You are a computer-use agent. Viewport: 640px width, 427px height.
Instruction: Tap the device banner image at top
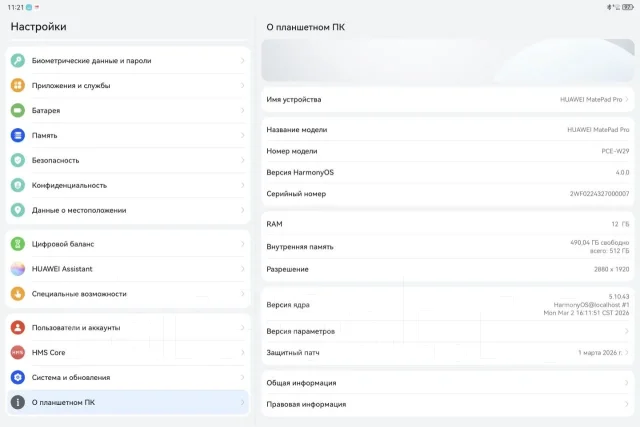point(448,60)
